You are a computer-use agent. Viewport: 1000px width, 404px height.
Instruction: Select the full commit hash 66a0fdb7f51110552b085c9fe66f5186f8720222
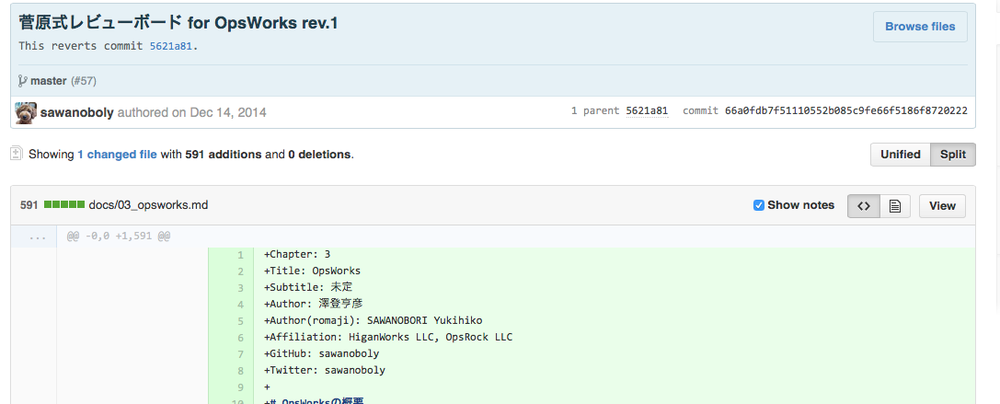coord(846,110)
